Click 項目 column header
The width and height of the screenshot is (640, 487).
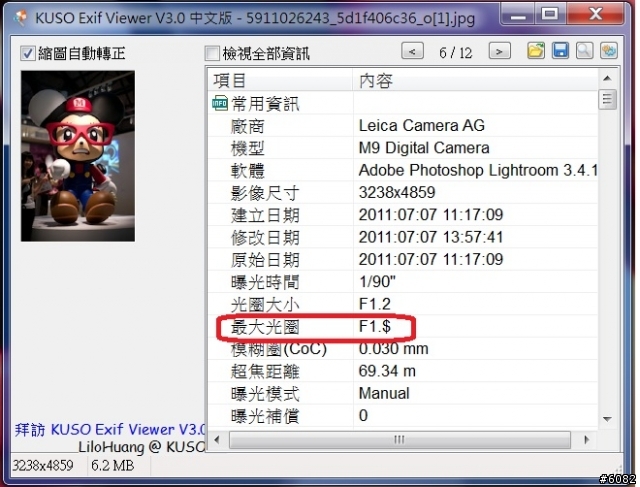coord(281,81)
